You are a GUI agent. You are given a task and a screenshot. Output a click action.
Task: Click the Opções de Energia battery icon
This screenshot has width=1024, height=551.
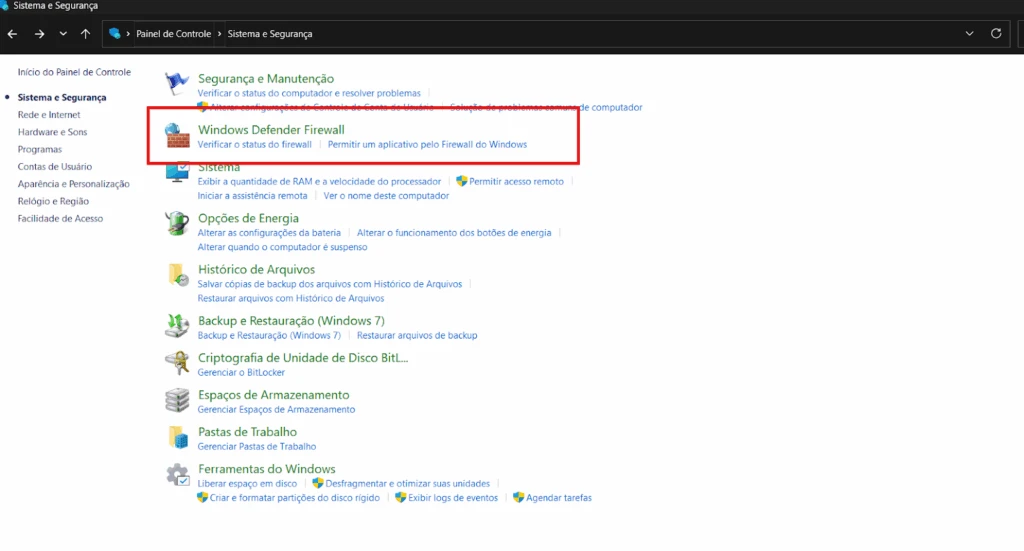[x=177, y=223]
